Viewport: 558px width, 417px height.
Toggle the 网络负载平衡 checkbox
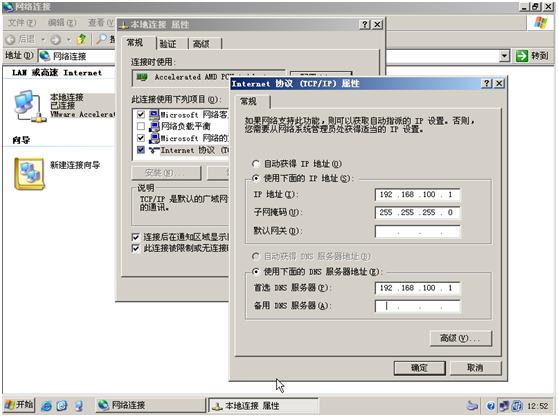tap(141, 126)
